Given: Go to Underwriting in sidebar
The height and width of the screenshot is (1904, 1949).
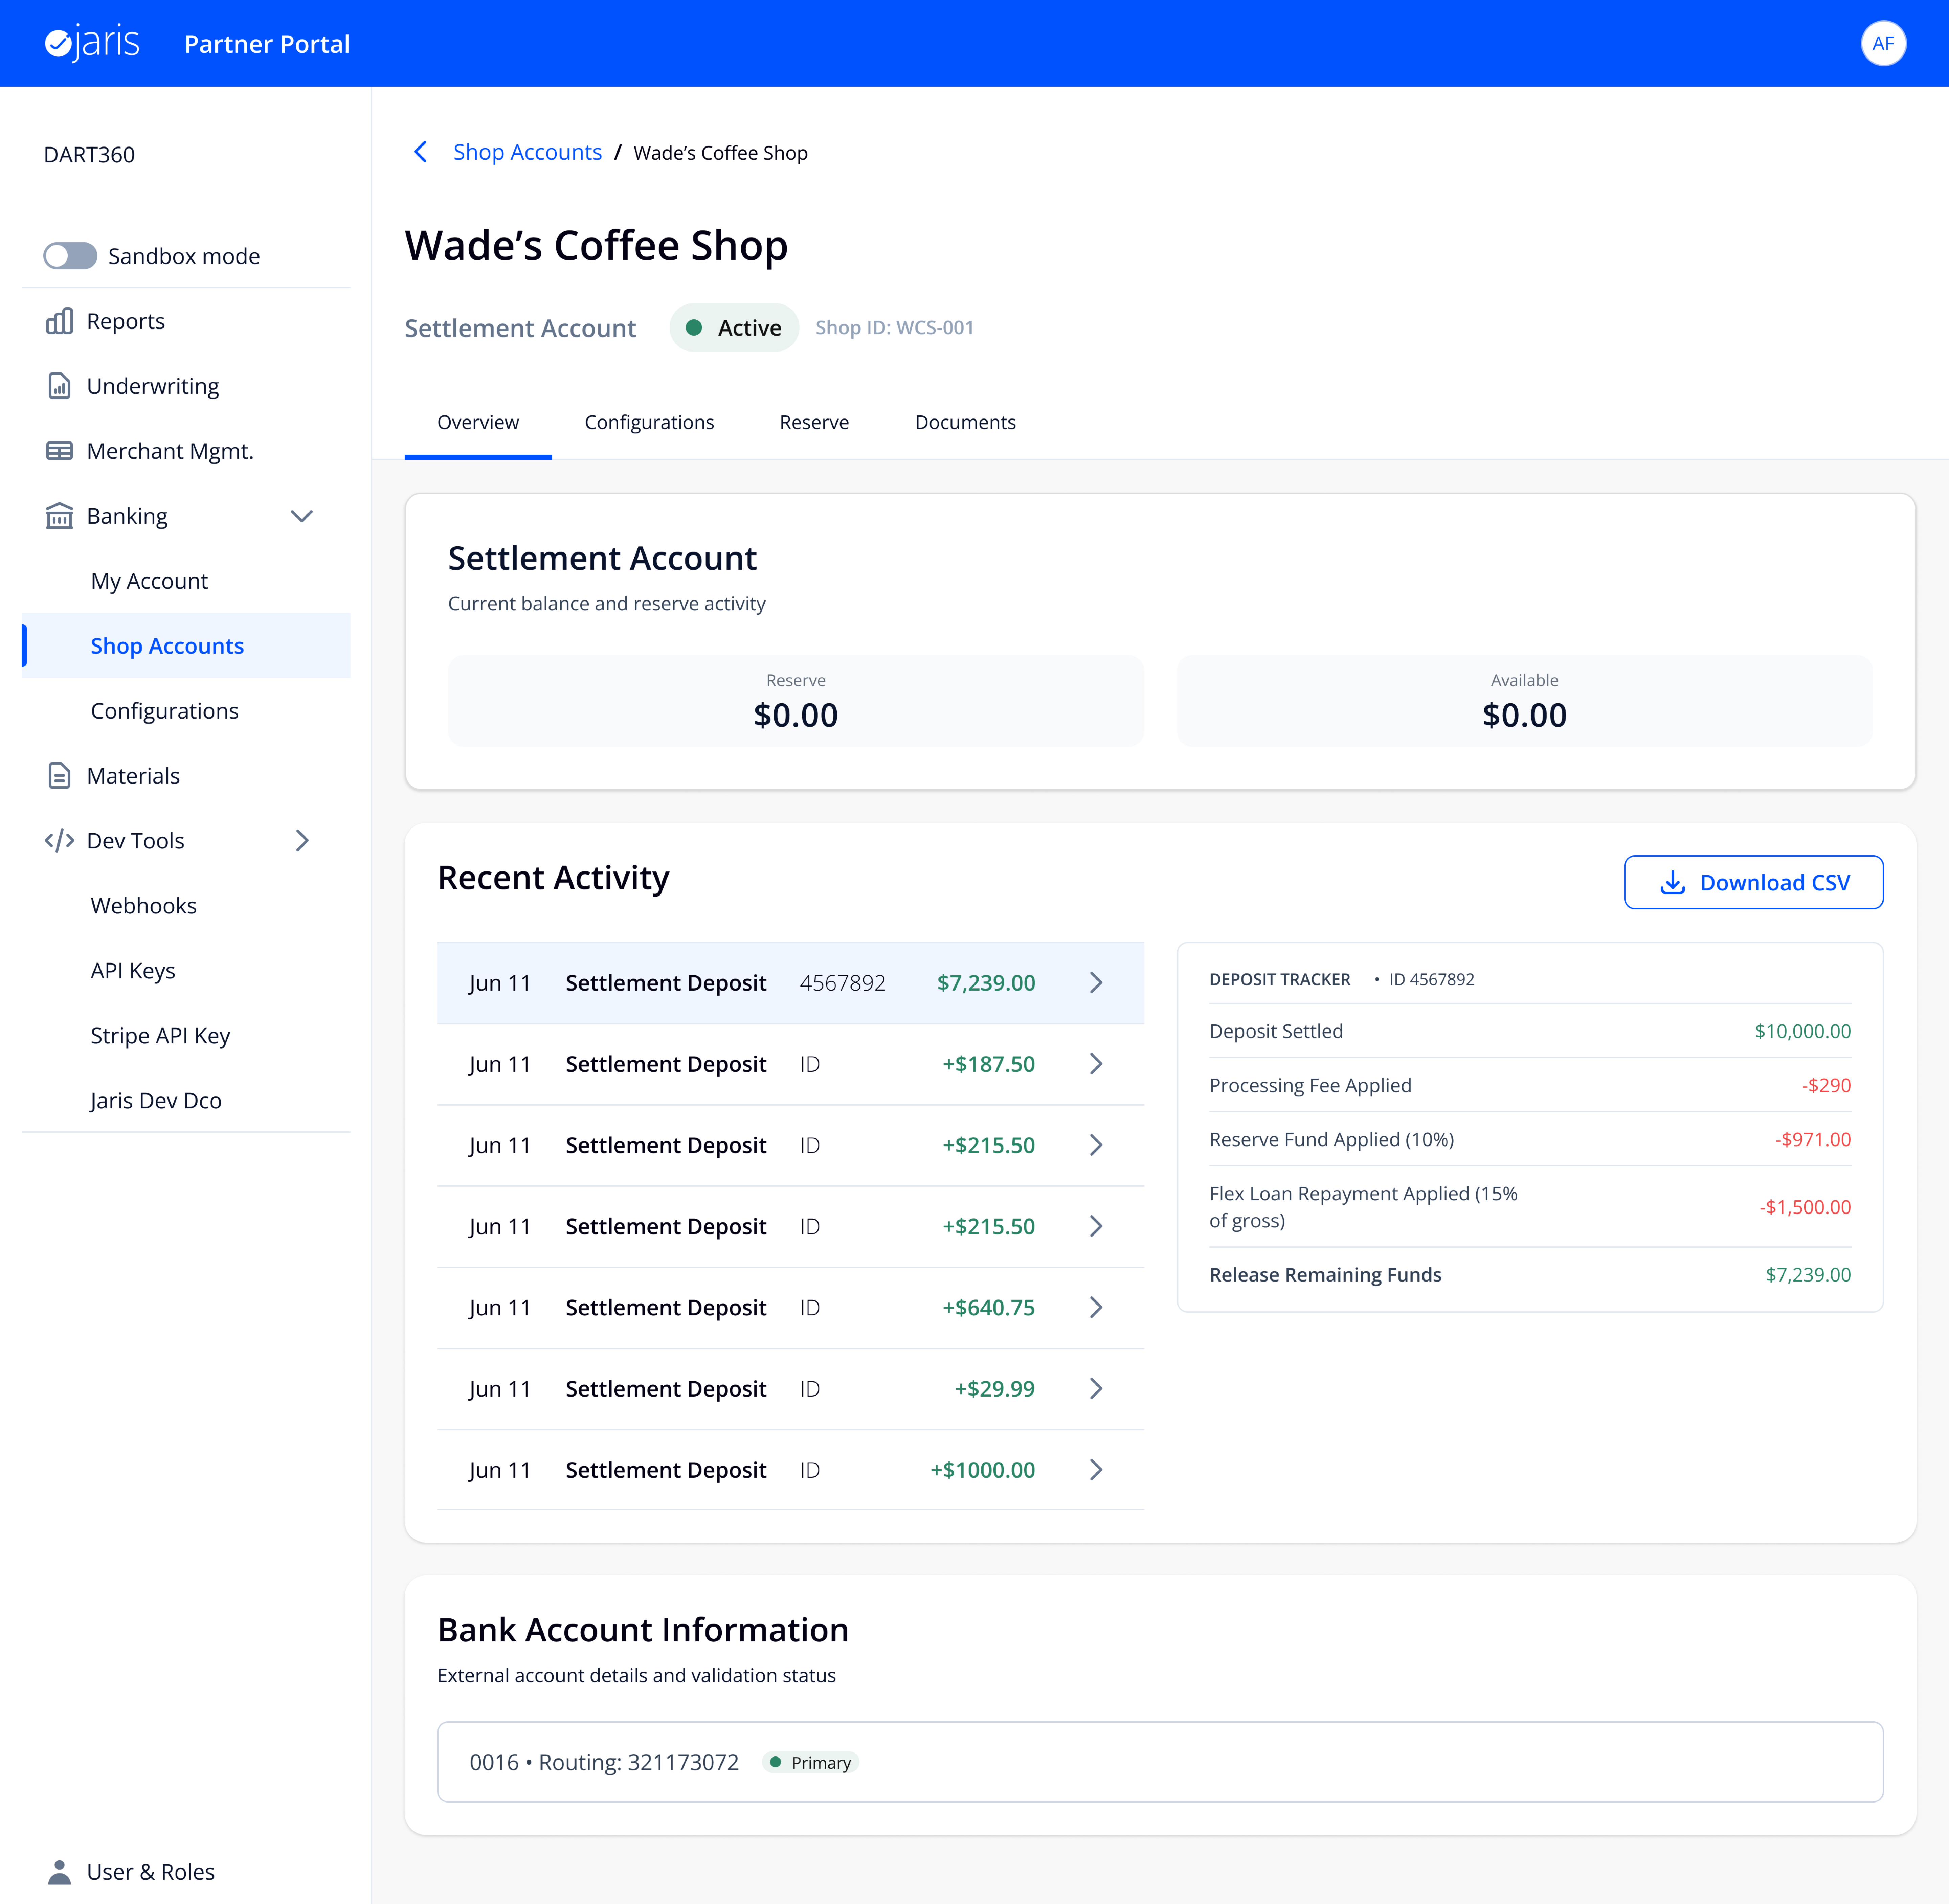Looking at the screenshot, I should 186,386.
